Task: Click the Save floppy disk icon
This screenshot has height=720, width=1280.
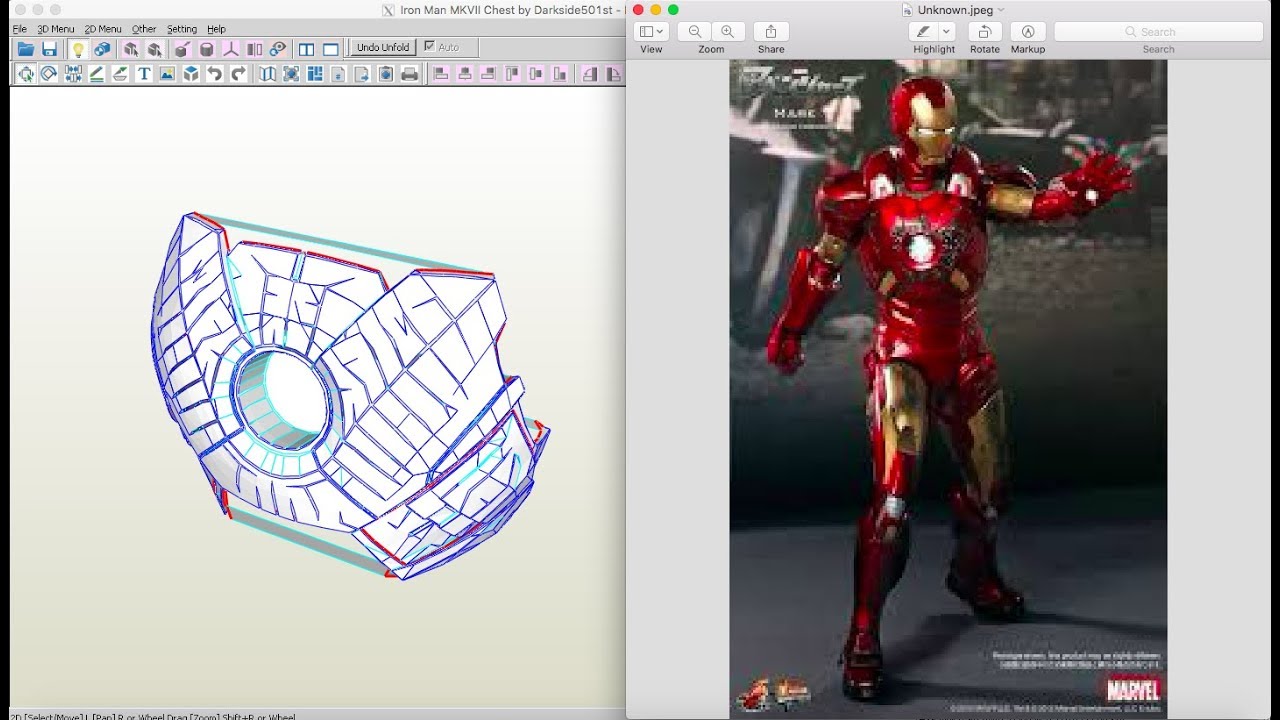Action: point(50,49)
